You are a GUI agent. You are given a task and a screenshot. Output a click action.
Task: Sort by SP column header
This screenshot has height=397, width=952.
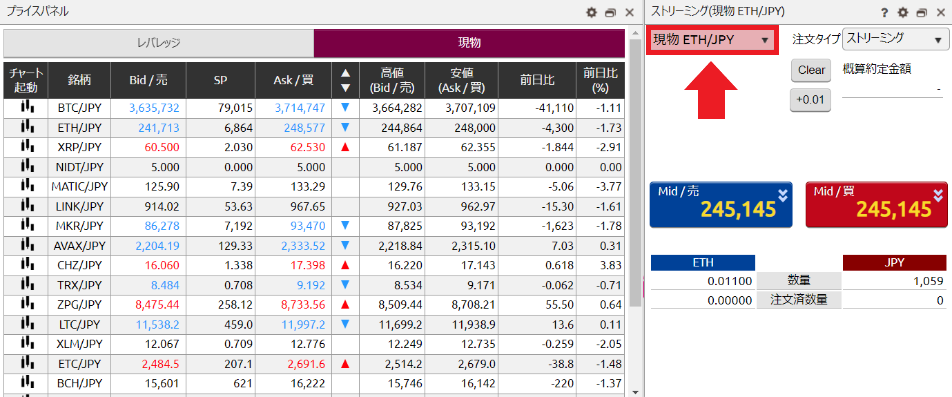coord(221,81)
